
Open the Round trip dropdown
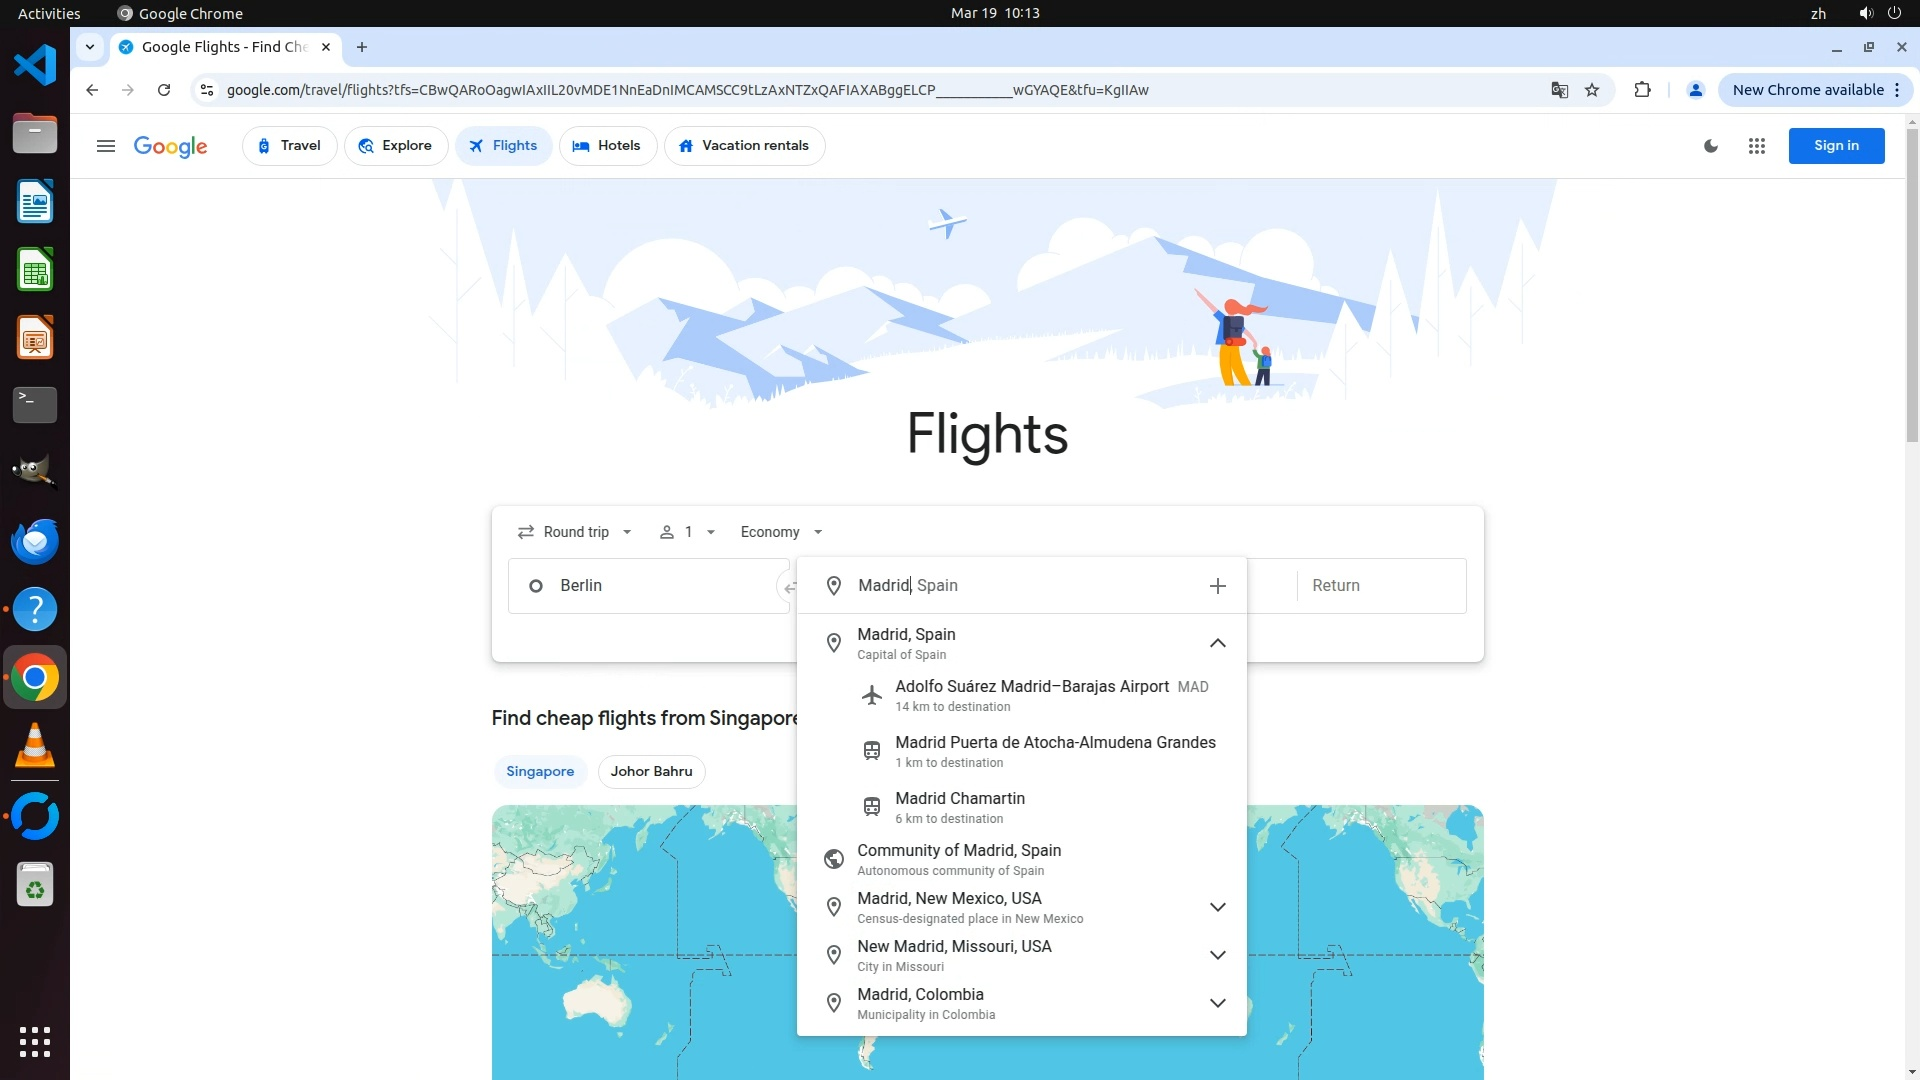pyautogui.click(x=575, y=532)
